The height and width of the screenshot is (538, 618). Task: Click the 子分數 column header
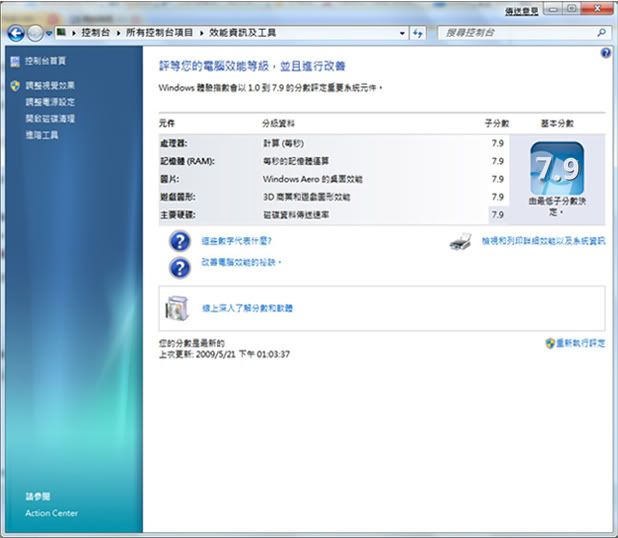(x=497, y=123)
